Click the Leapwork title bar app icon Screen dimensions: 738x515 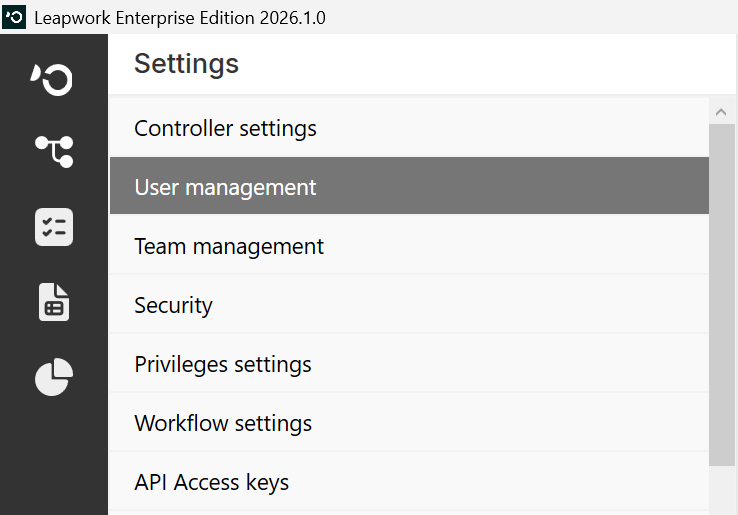[x=14, y=17]
